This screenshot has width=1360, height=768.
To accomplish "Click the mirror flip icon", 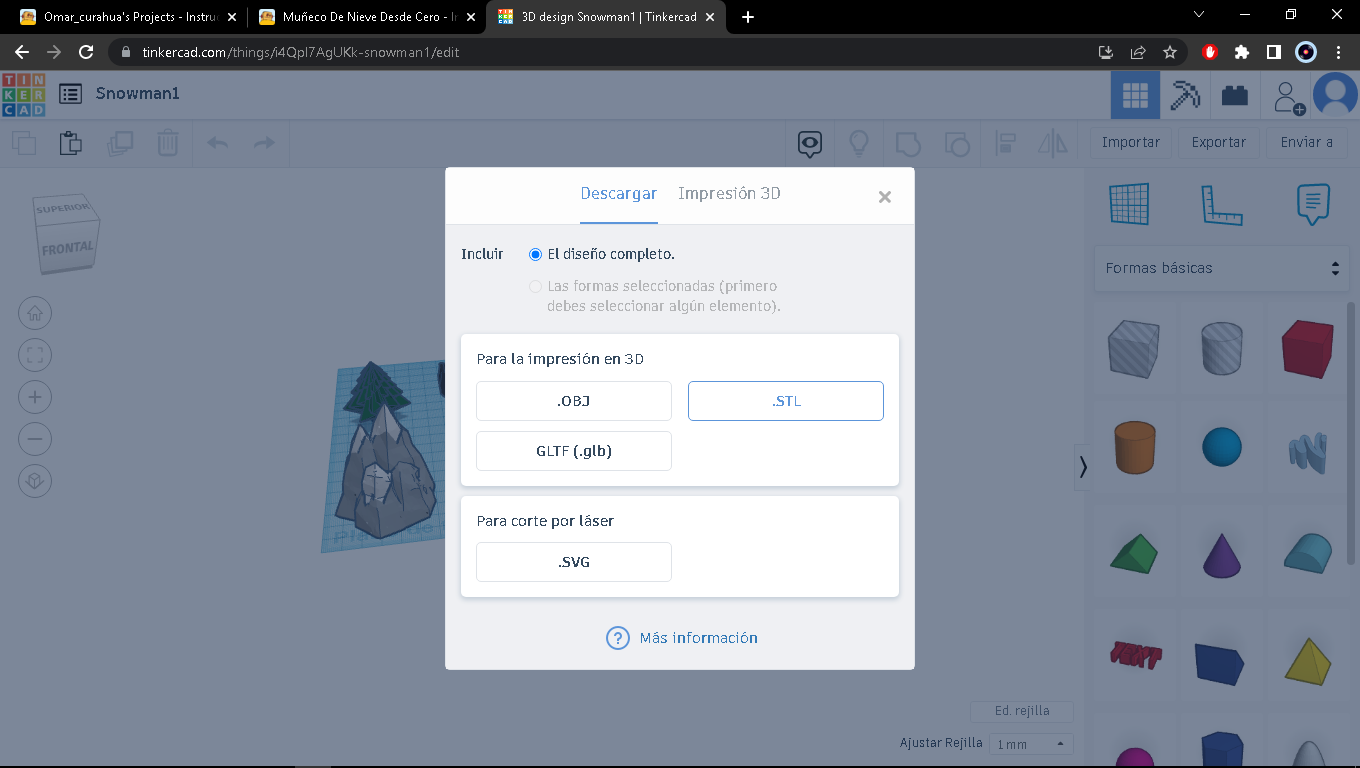I will tap(1053, 143).
